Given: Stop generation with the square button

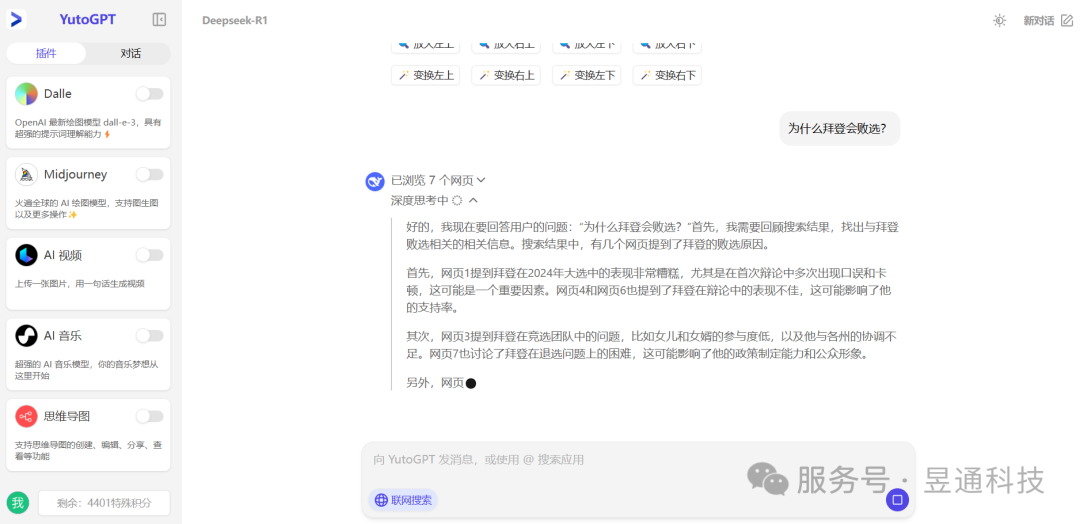Looking at the screenshot, I should [x=897, y=500].
